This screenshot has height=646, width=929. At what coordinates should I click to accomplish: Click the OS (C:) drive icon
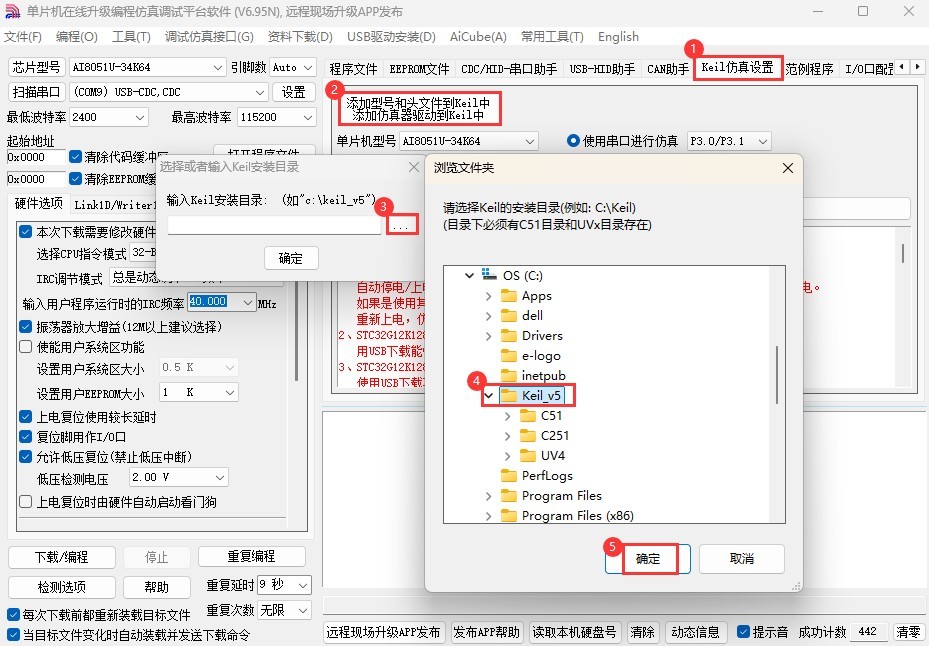click(489, 274)
